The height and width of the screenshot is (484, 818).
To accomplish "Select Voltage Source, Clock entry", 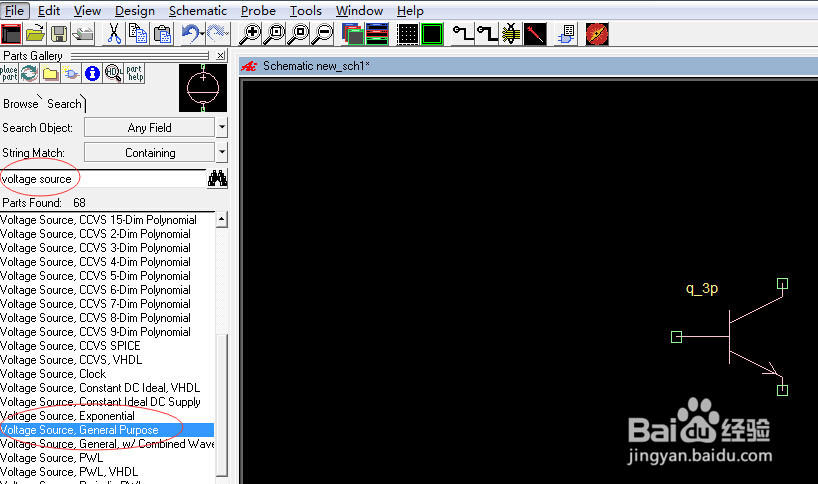I will (53, 374).
